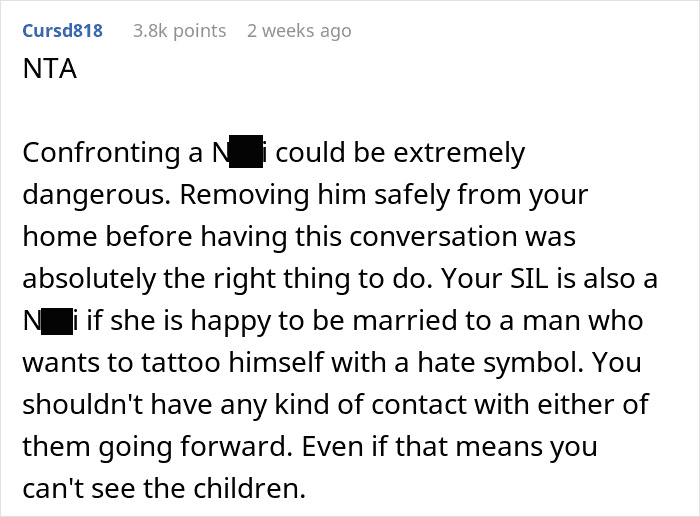
Task: Open the Cursd818 user profile
Action: pyautogui.click(x=62, y=31)
